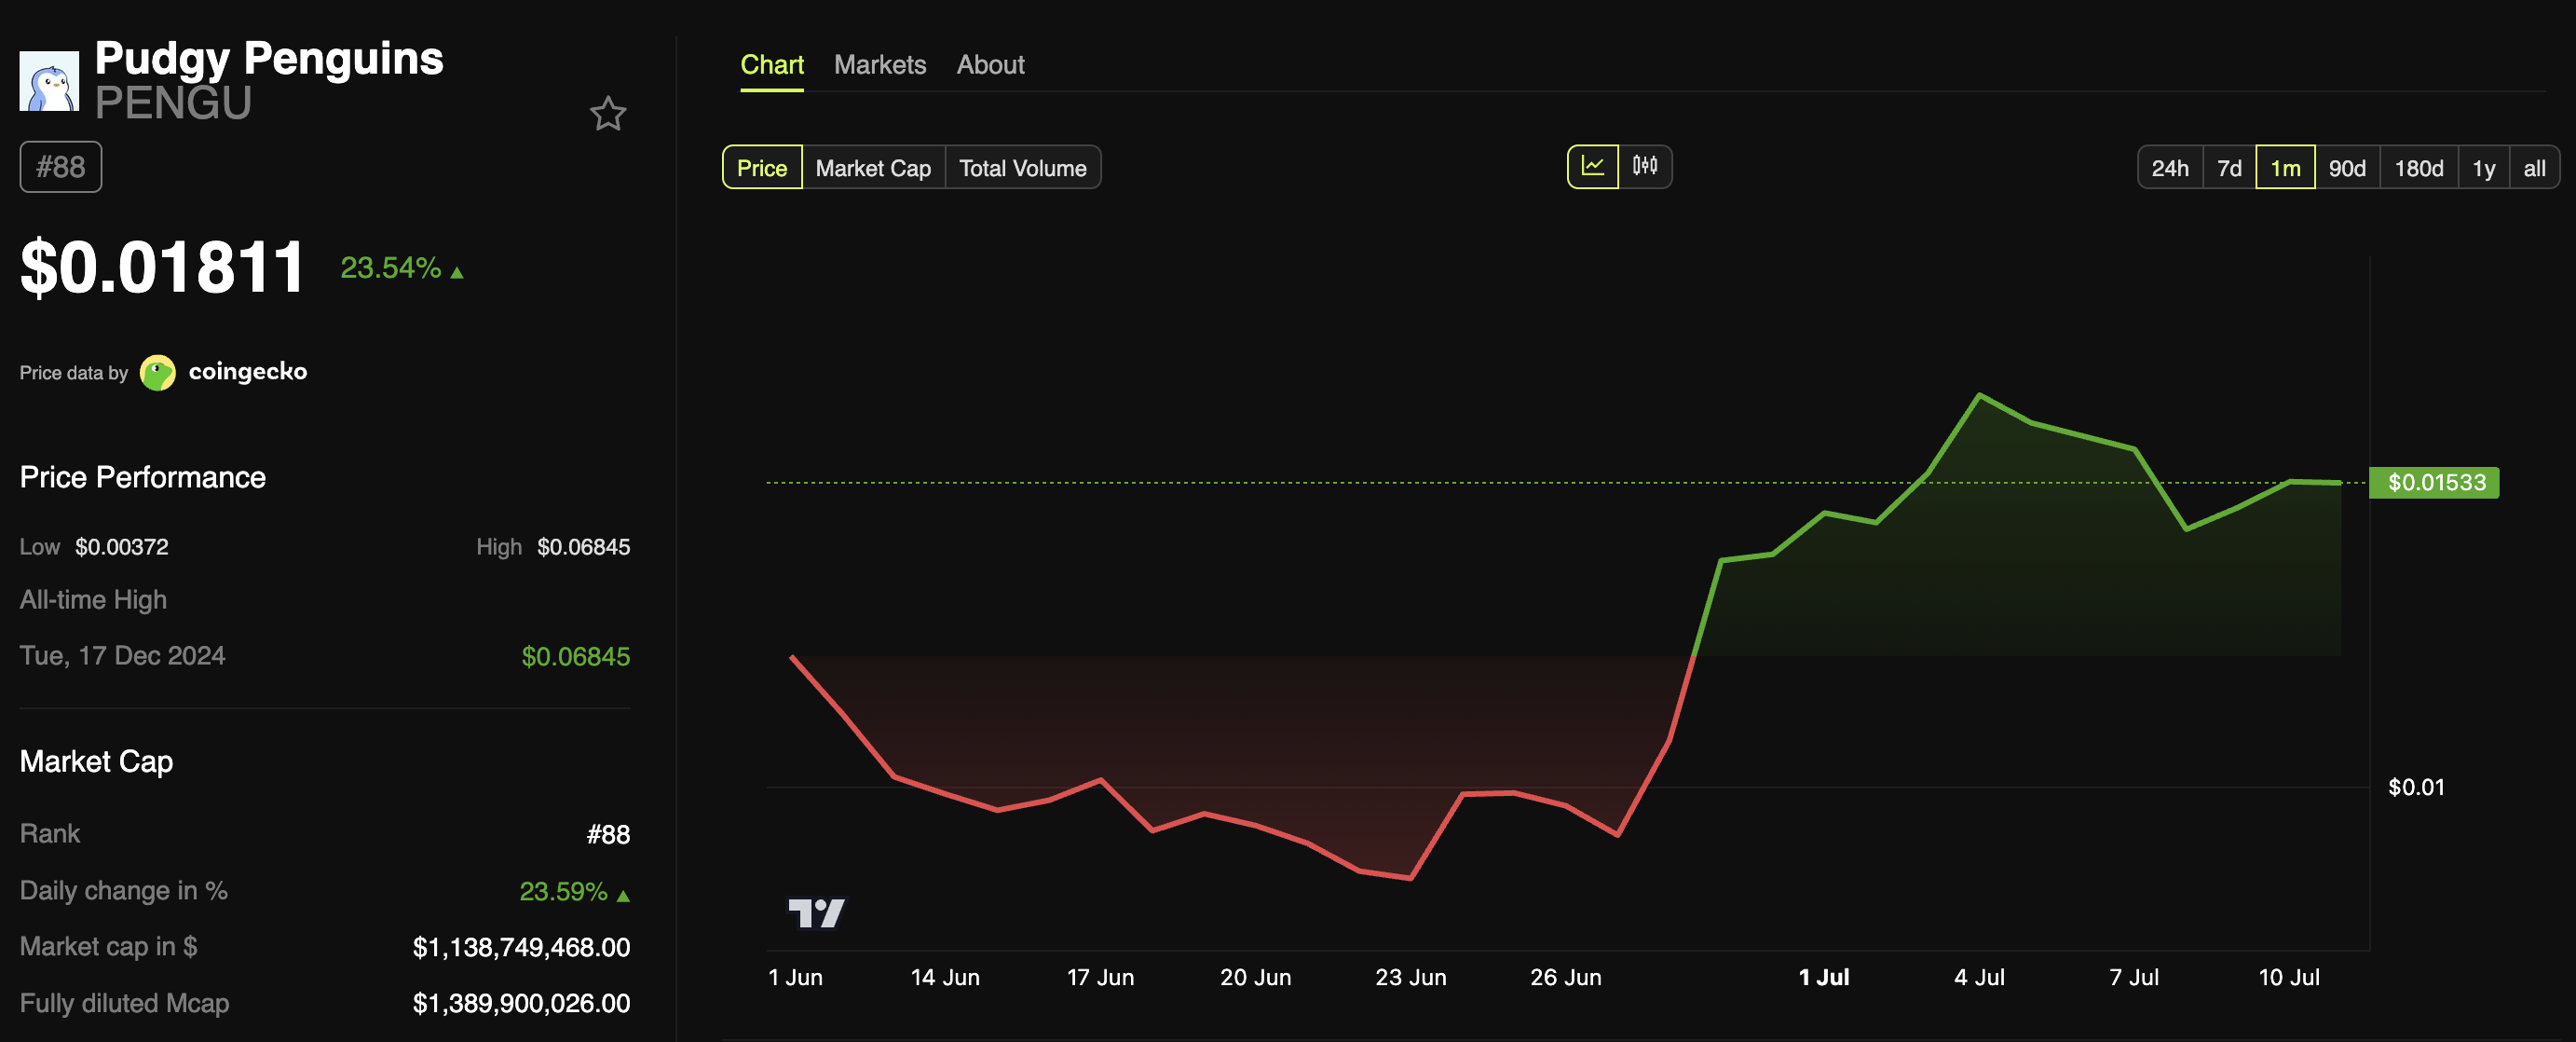Click the favorite star icon
The image size is (2576, 1042).
[607, 114]
